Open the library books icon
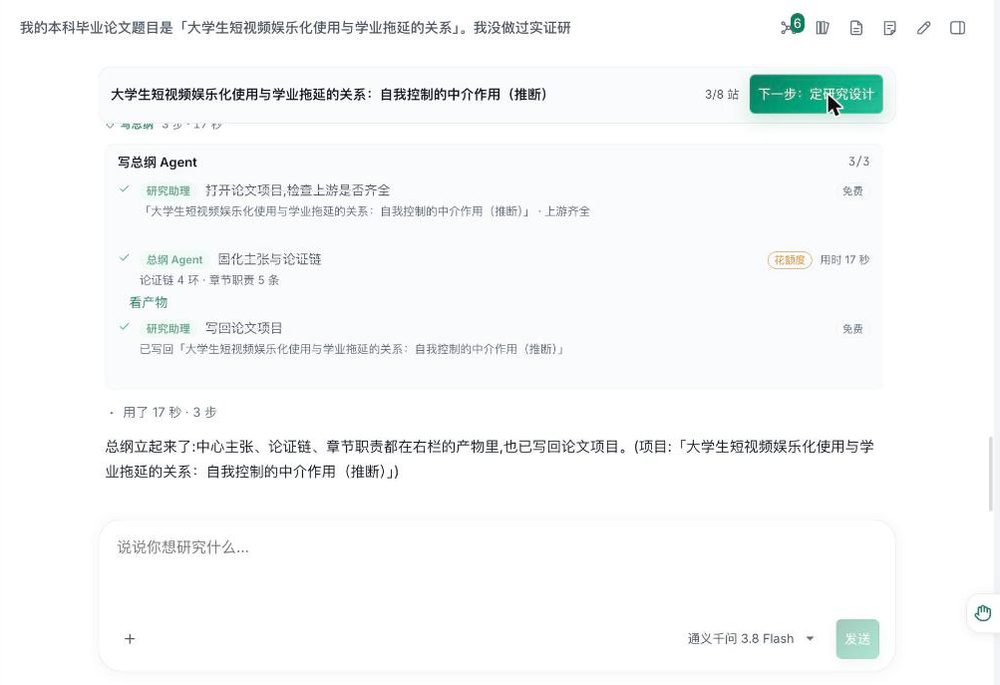Image resolution: width=1000 pixels, height=685 pixels. [823, 27]
